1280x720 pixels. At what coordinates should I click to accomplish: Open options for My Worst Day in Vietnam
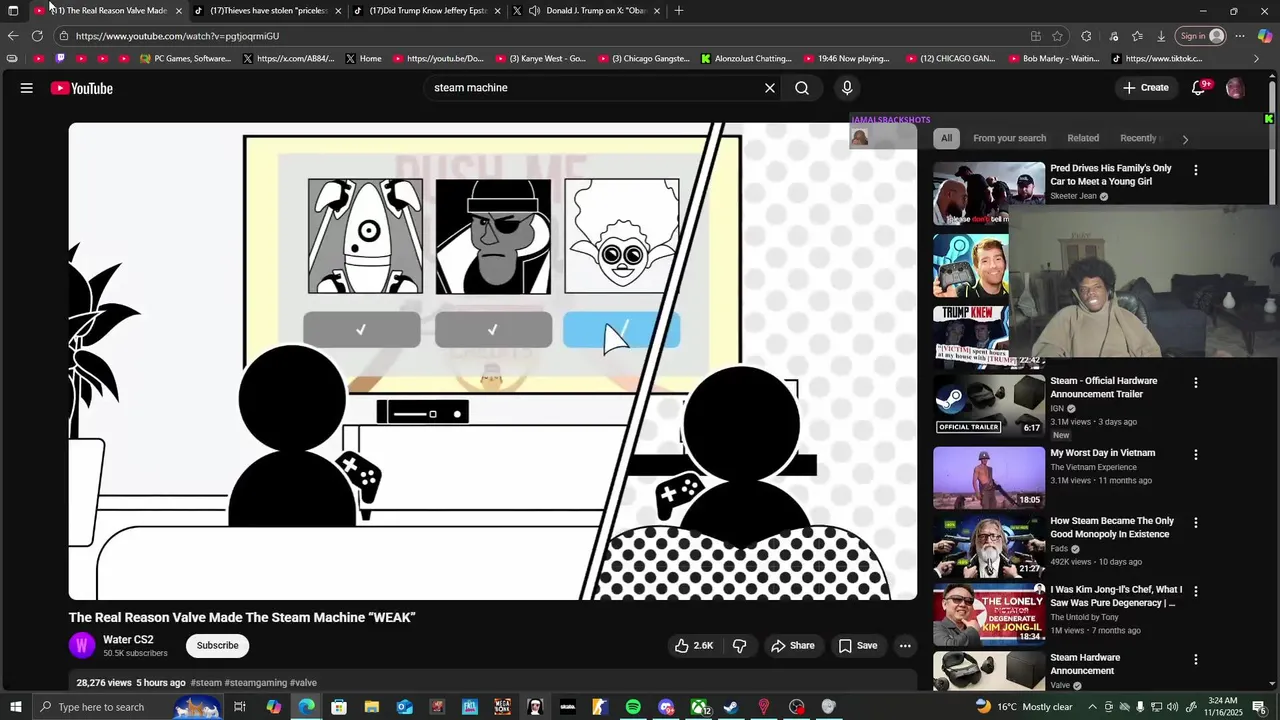click(1195, 455)
